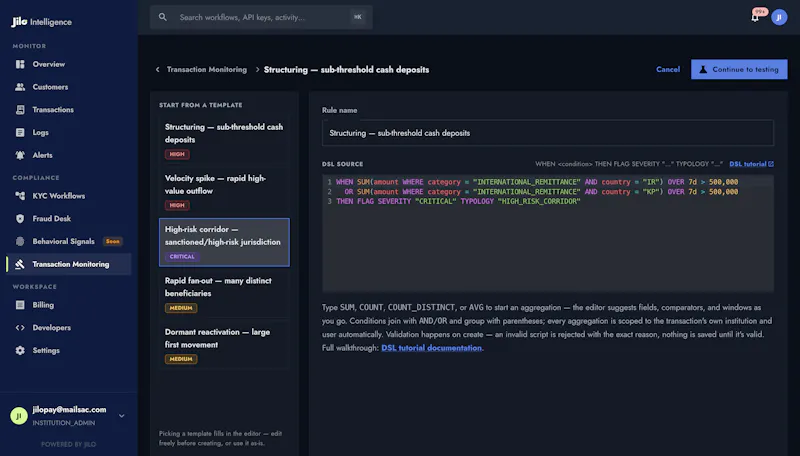This screenshot has width=800, height=456.
Task: Click inside the DSL source code editor
Action: click(547, 234)
